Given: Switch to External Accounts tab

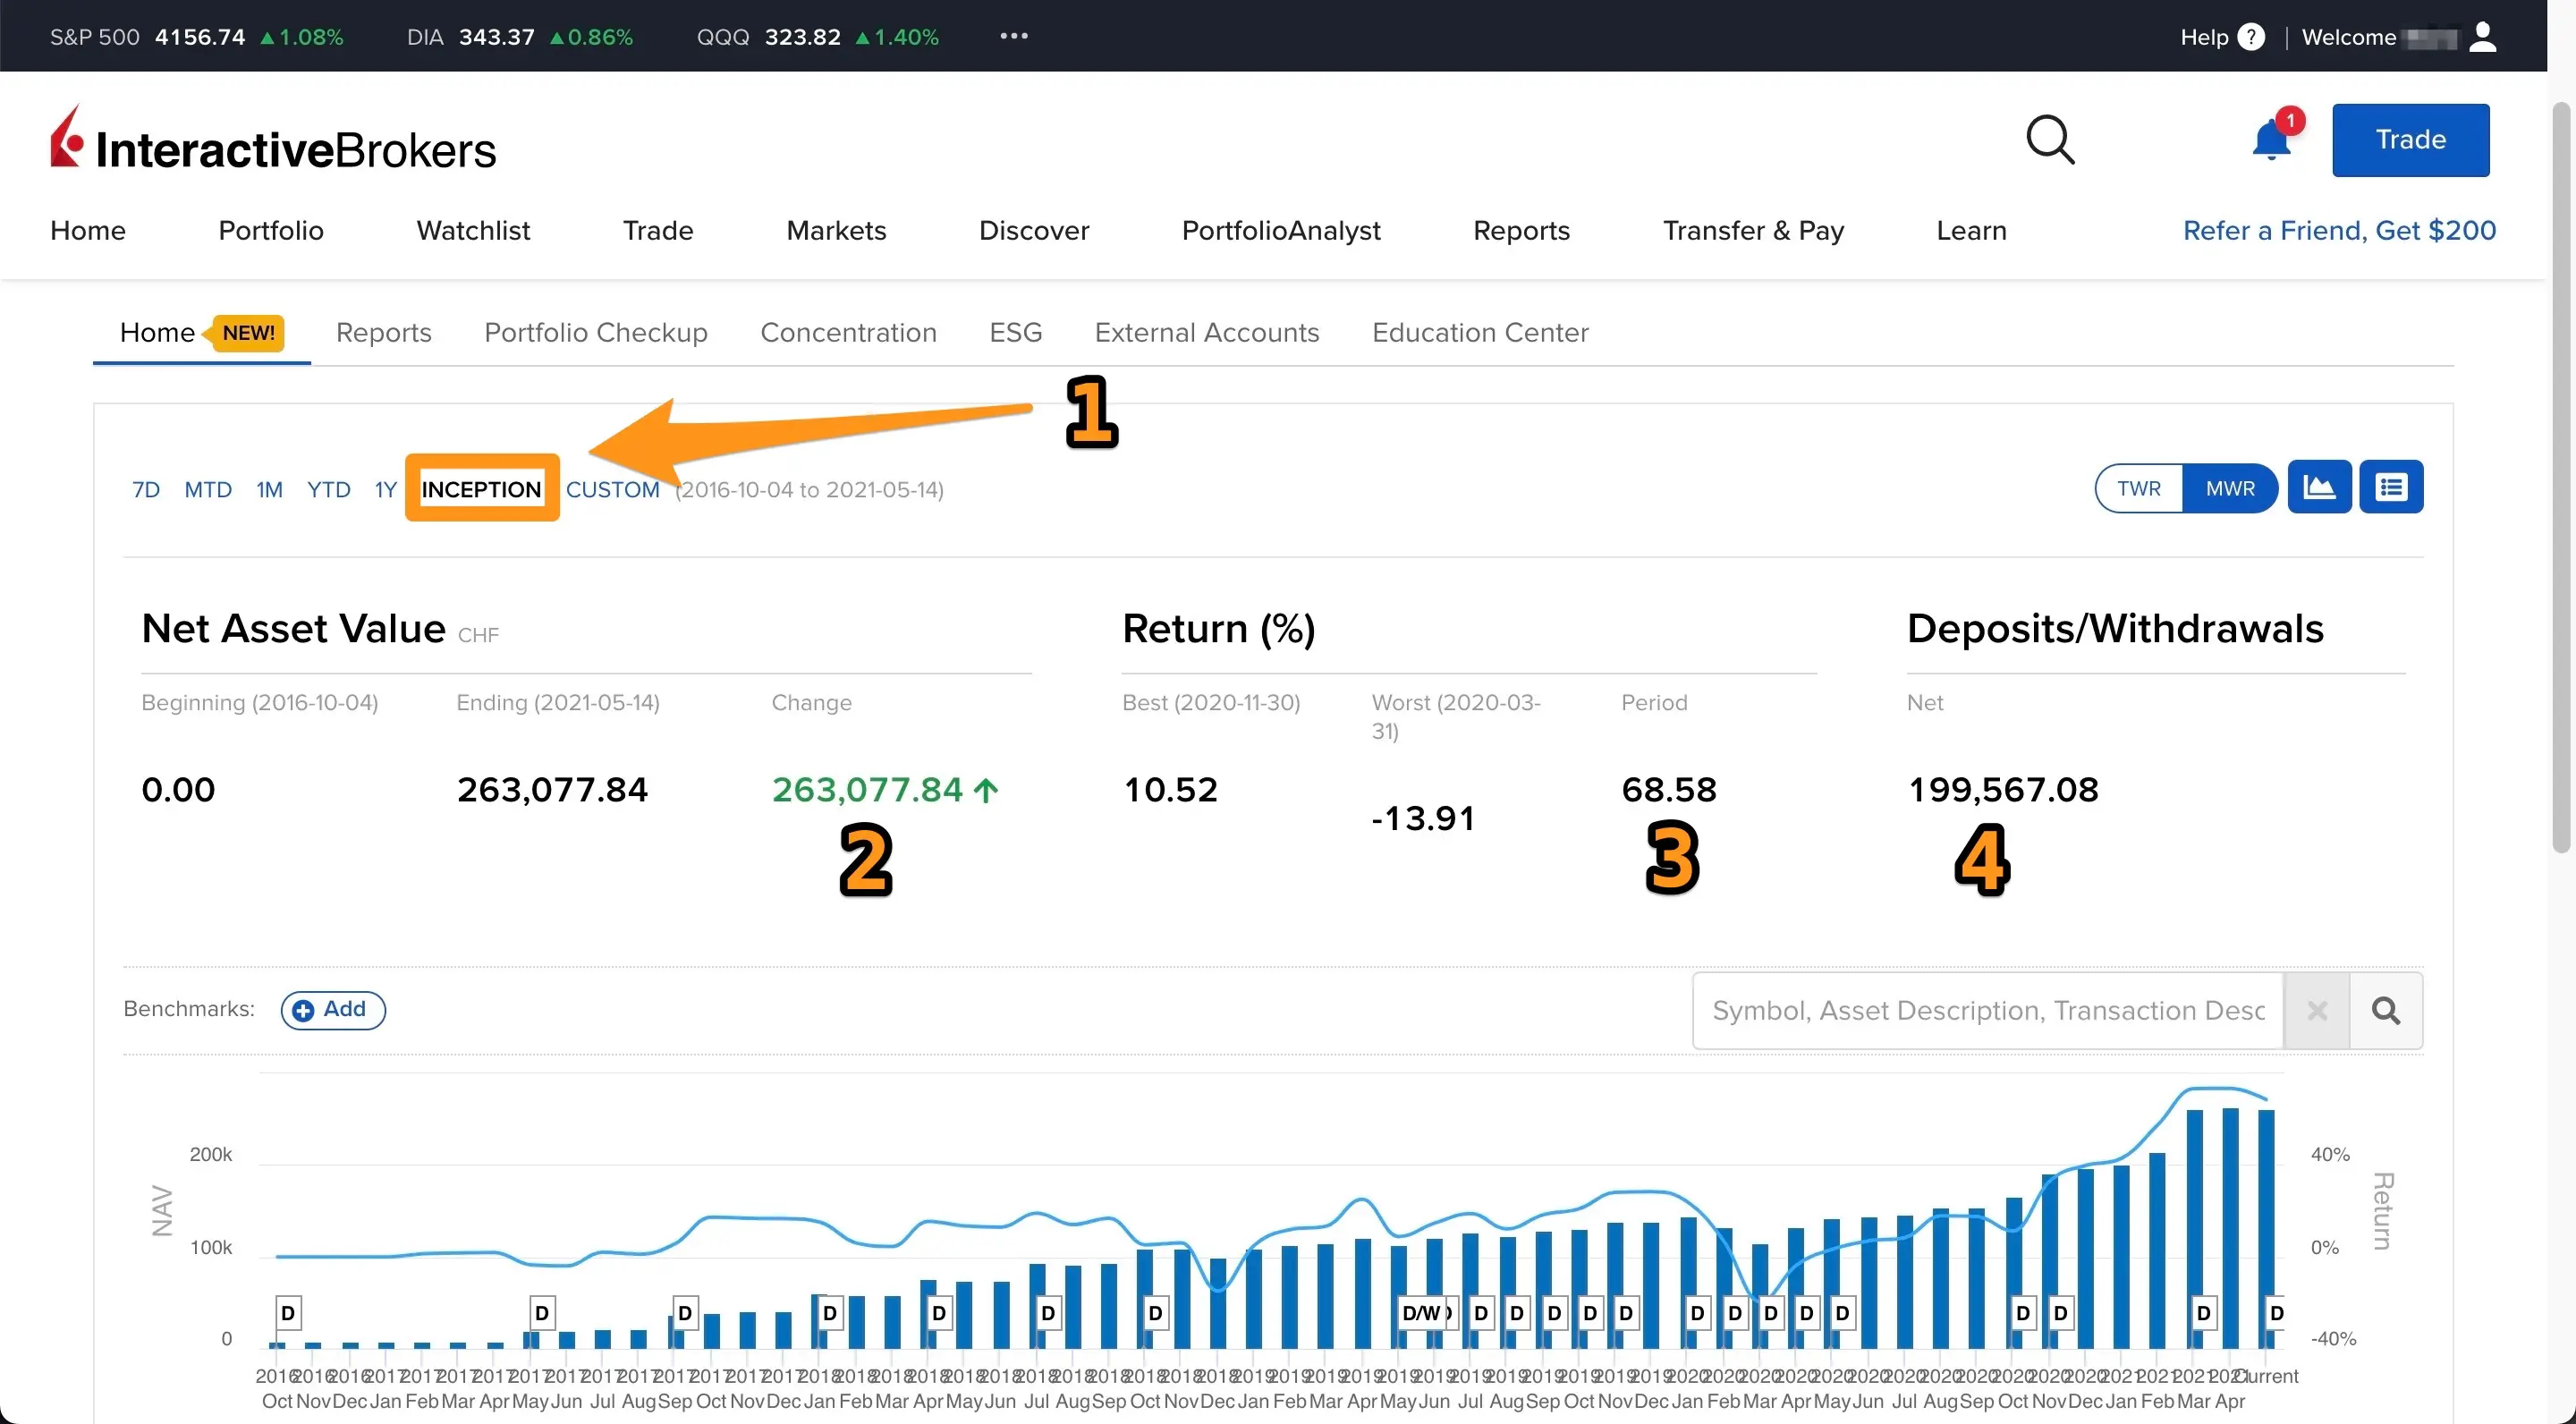Looking at the screenshot, I should (1207, 332).
